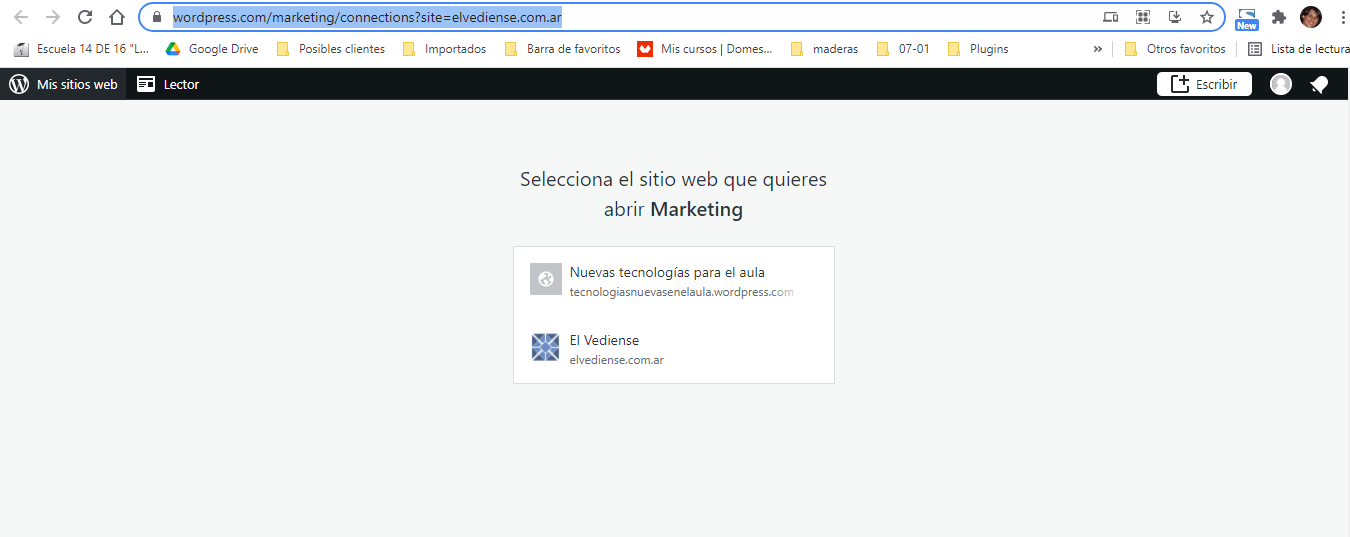1350x537 pixels.
Task: Click the Lector icon
Action: (147, 84)
